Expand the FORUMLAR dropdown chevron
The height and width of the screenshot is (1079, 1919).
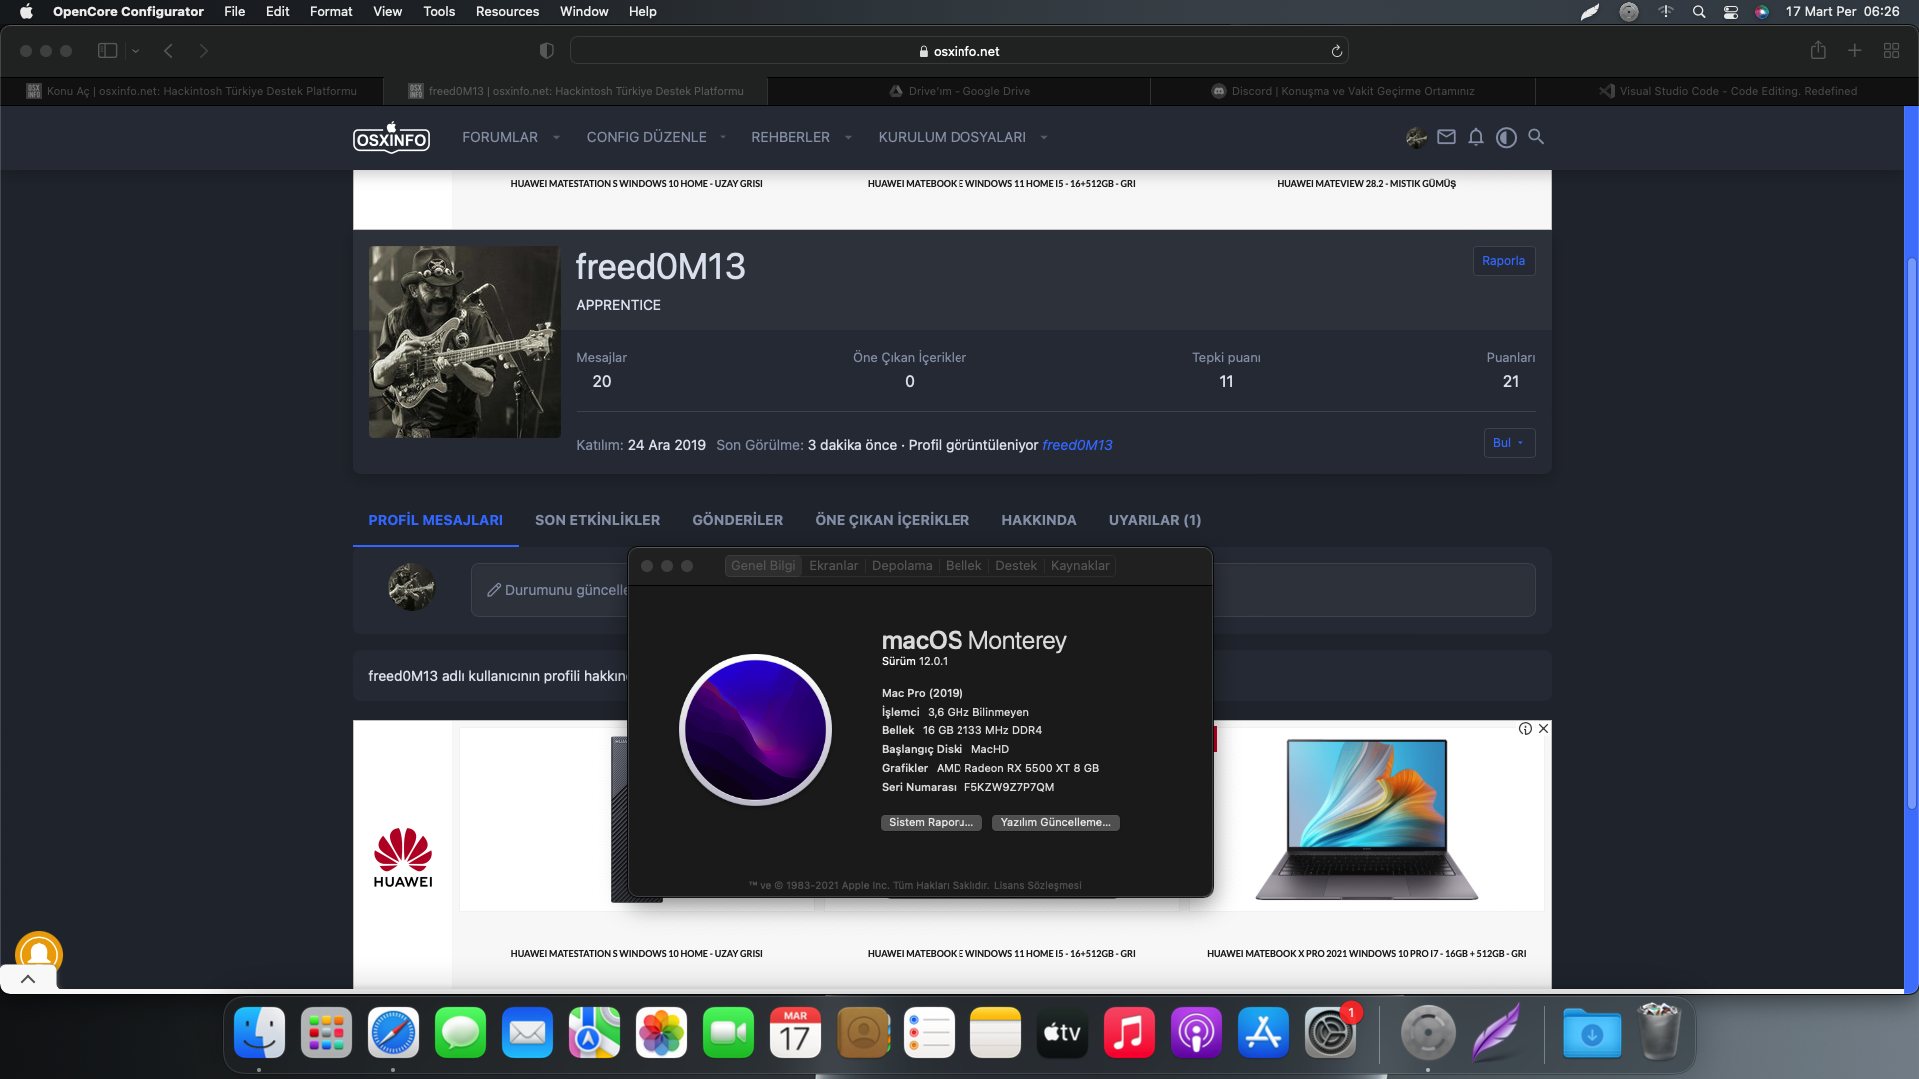(556, 138)
